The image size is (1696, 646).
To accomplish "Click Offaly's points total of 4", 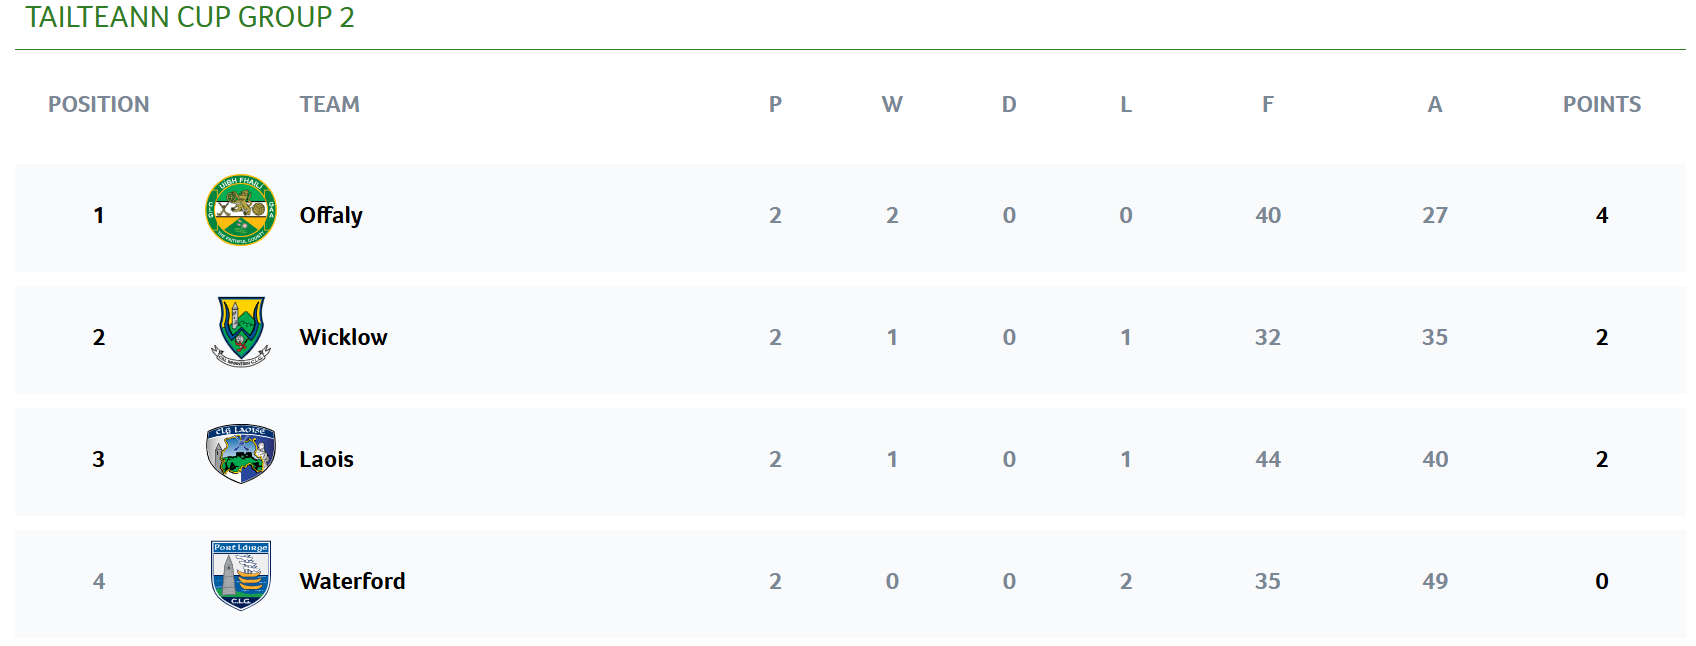I will tap(1601, 215).
